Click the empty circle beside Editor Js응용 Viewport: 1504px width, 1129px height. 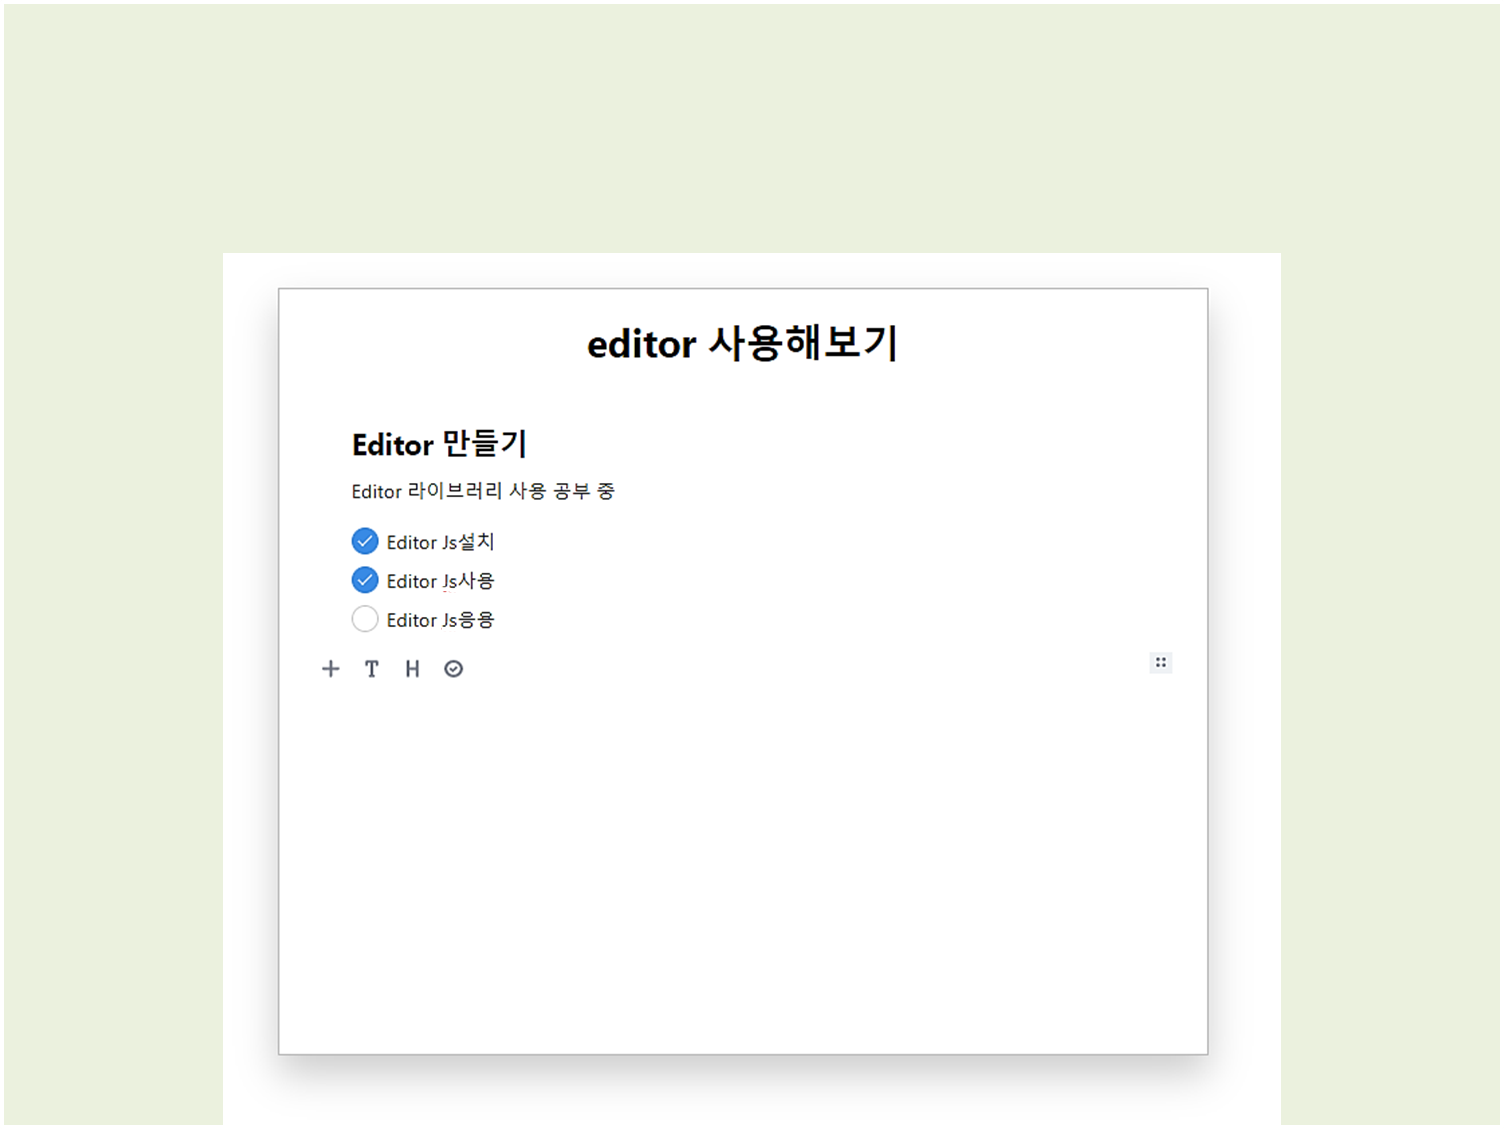pos(365,618)
